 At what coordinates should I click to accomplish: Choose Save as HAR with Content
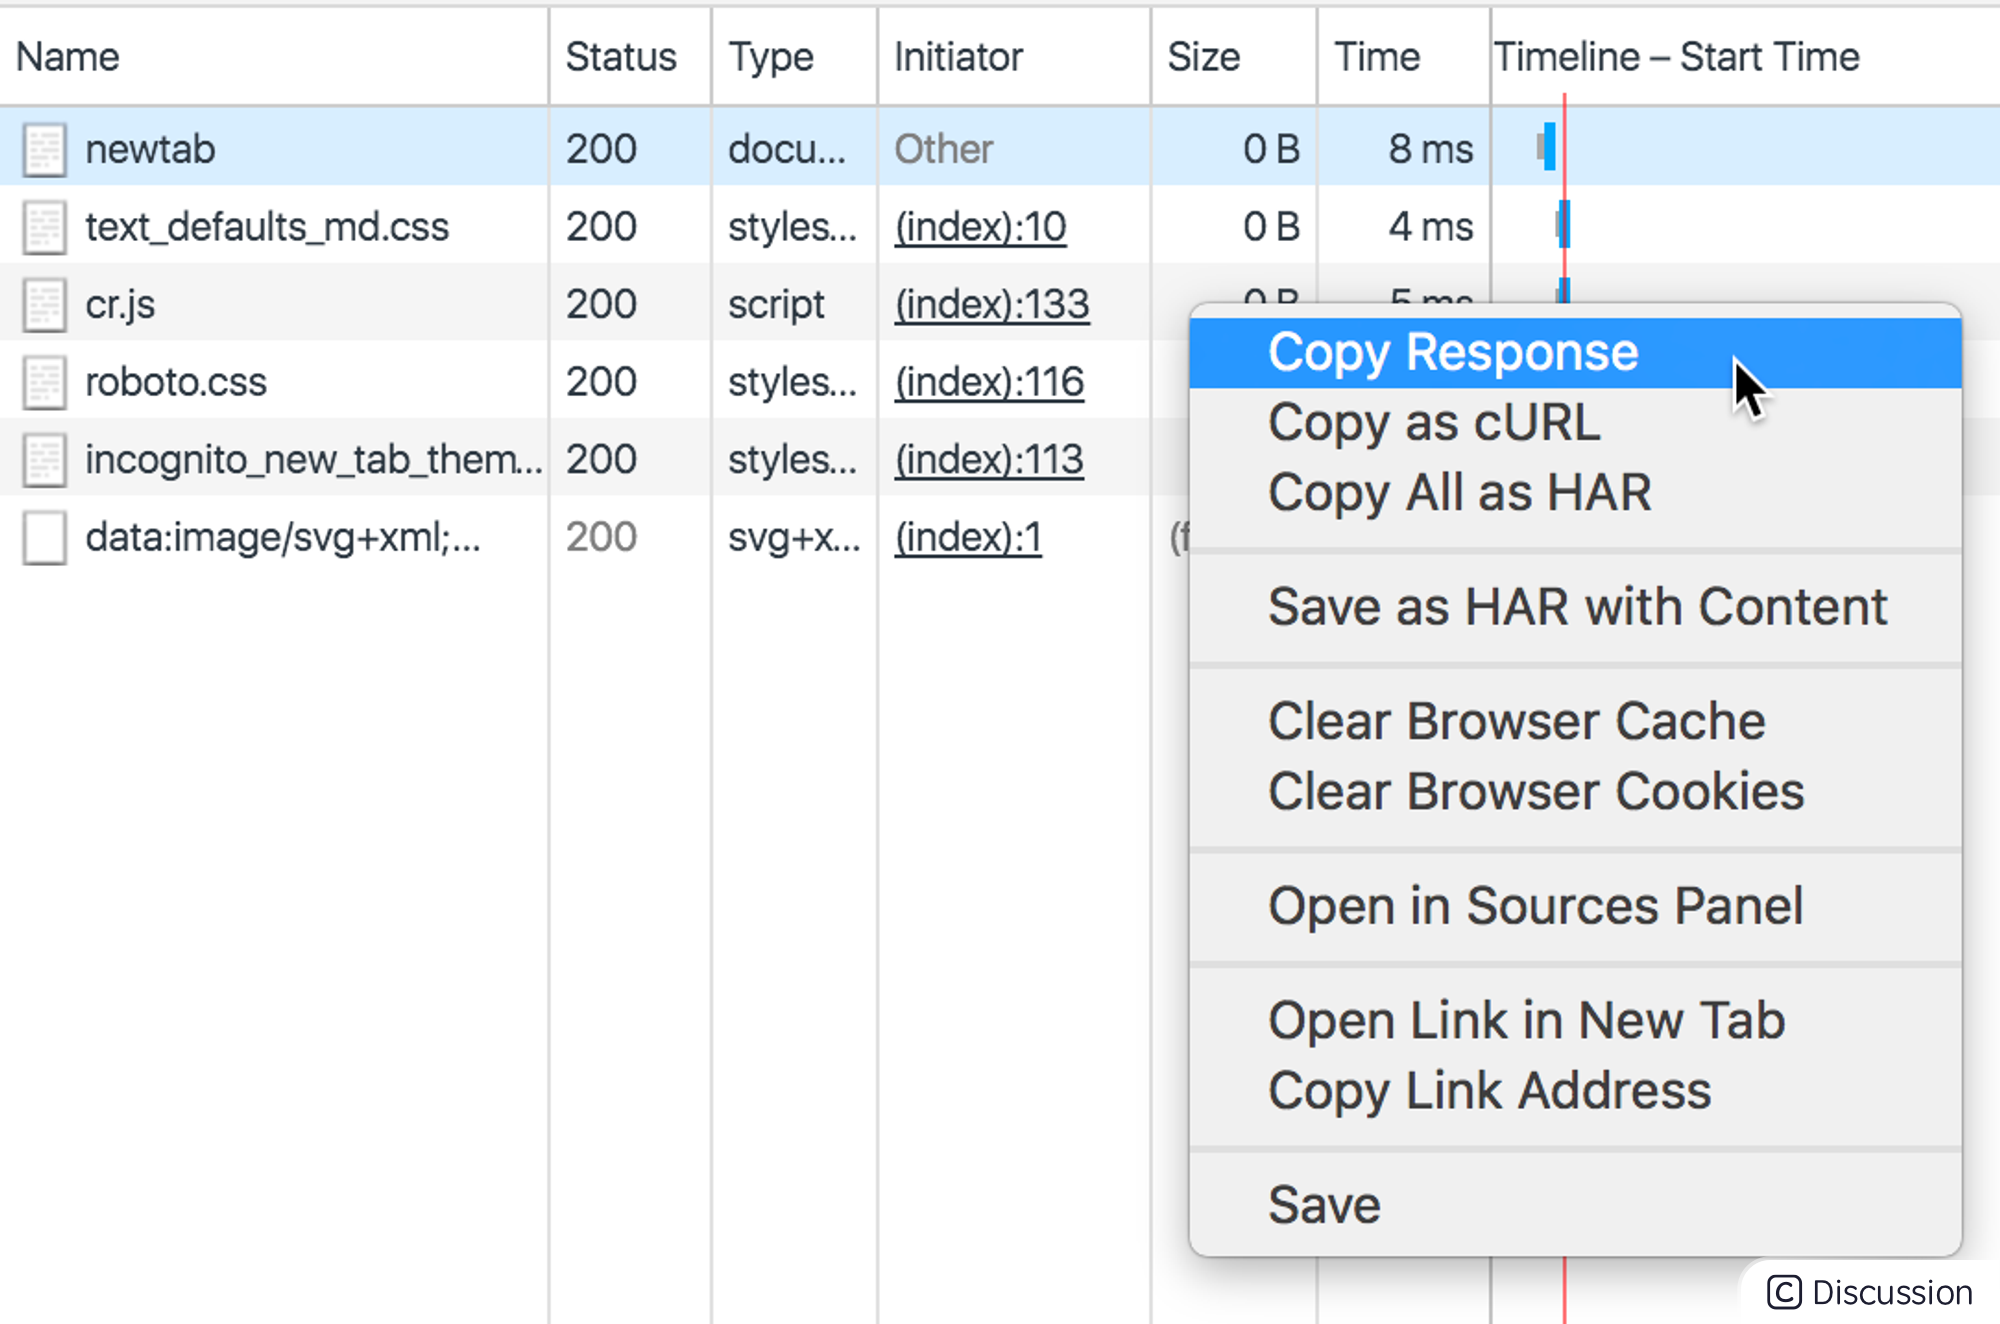pos(1576,607)
